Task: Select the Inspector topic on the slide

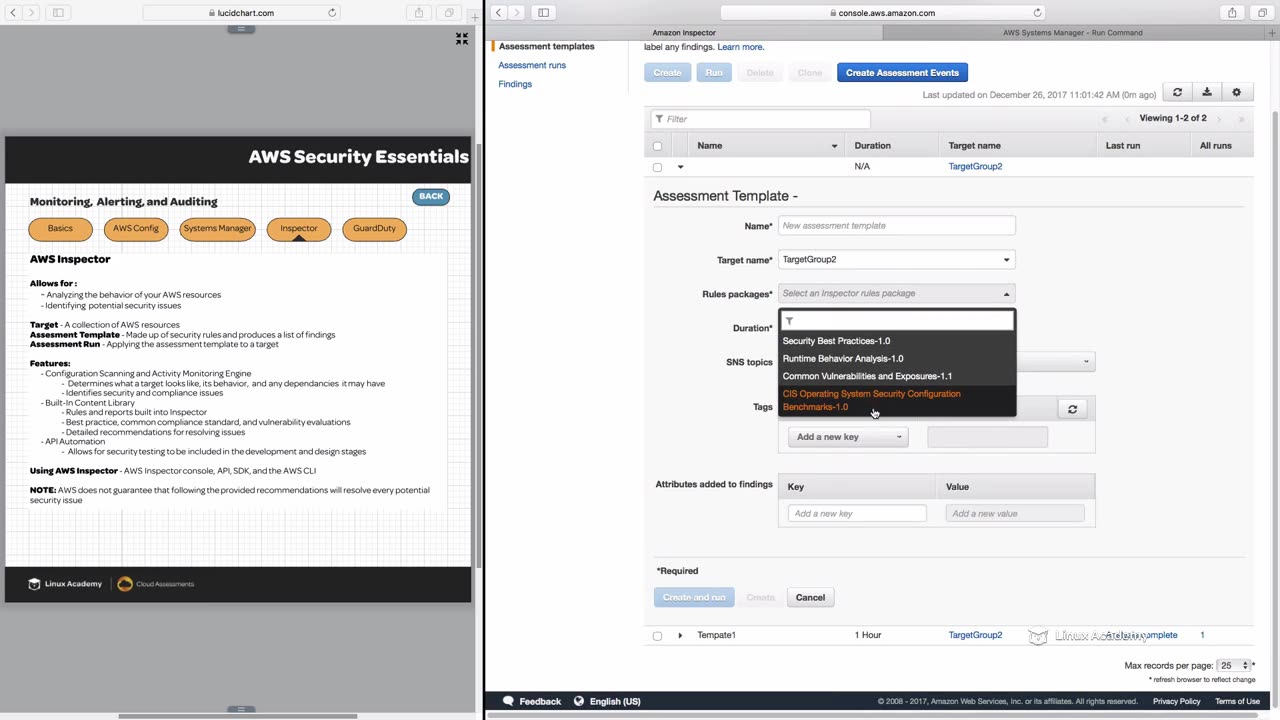Action: (298, 229)
